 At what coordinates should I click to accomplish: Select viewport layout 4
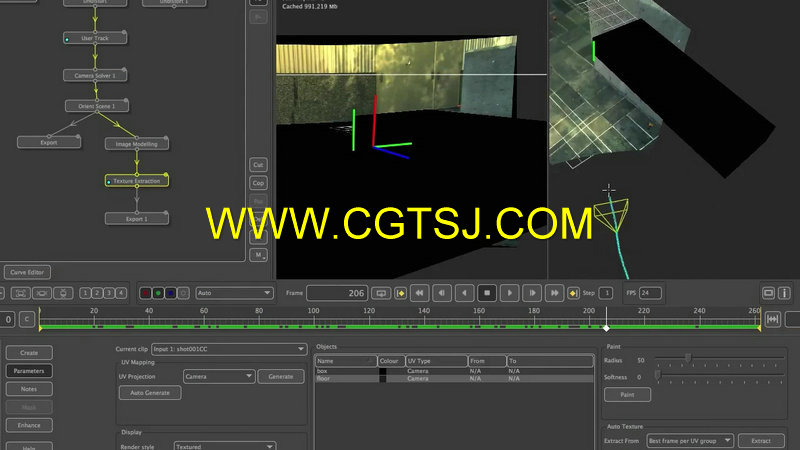[x=120, y=293]
